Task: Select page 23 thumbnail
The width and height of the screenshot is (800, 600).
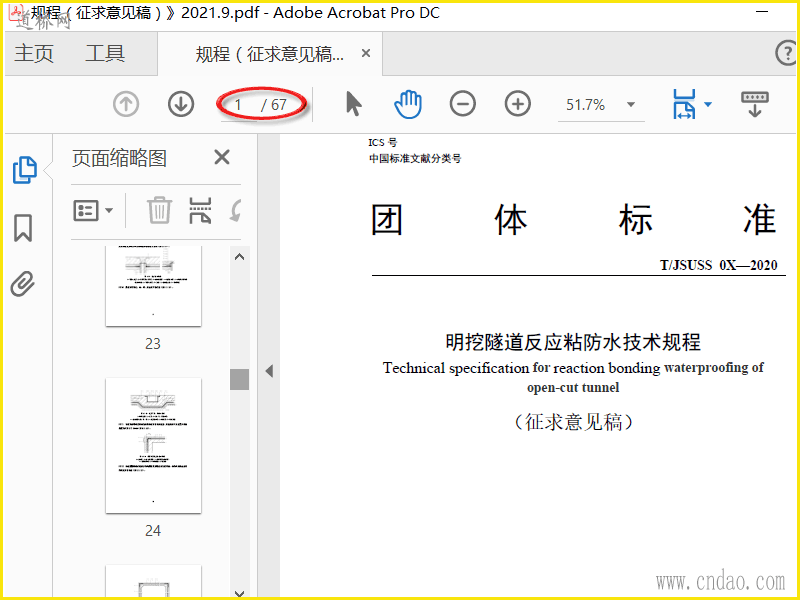Action: point(153,286)
